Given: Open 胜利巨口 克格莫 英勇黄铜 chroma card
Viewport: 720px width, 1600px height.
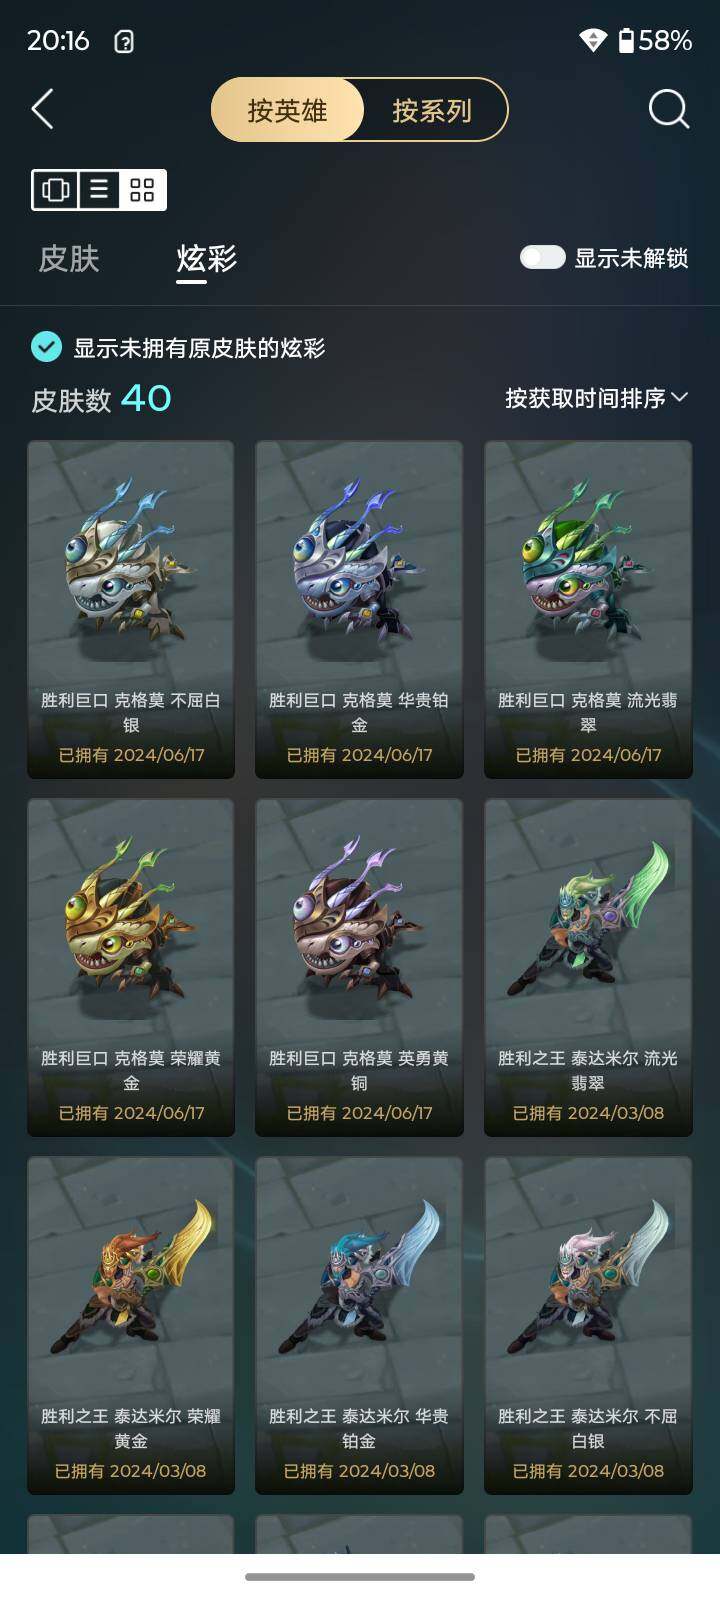Looking at the screenshot, I should [x=359, y=967].
